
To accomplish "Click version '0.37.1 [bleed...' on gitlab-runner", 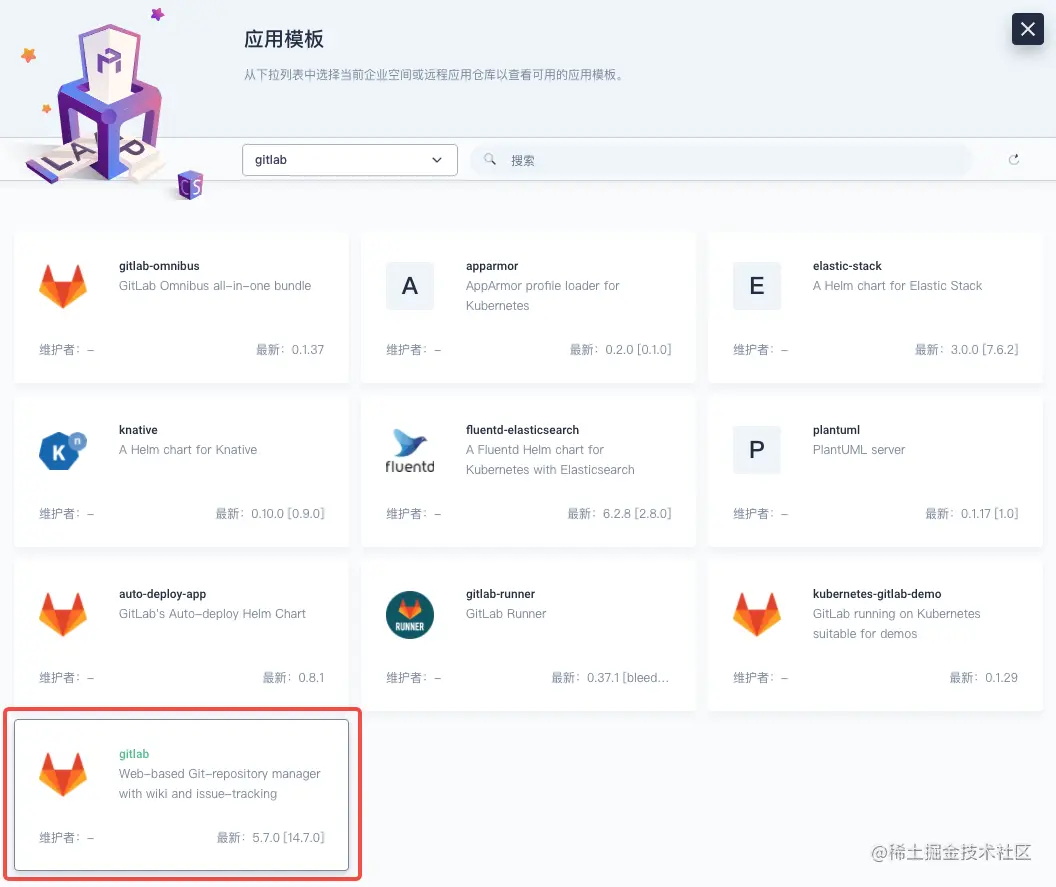I will 628,678.
